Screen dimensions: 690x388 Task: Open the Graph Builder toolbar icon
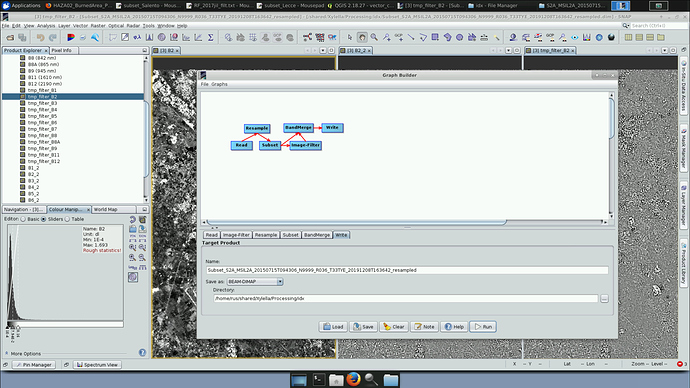pyautogui.click(x=307, y=37)
